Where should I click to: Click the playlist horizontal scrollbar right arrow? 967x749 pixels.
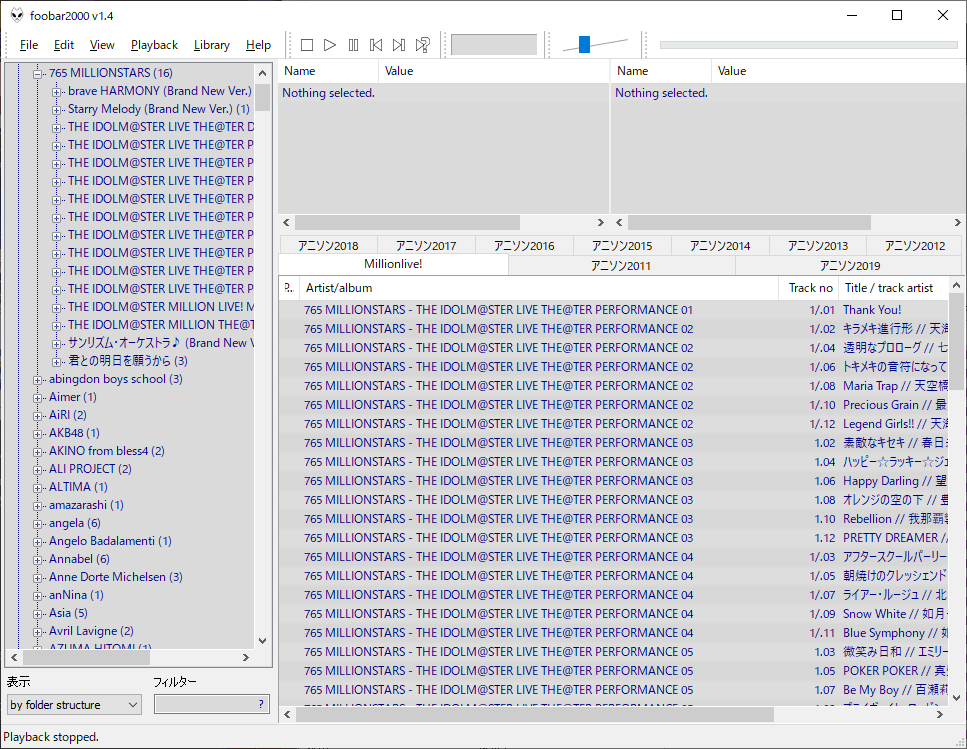click(x=940, y=714)
